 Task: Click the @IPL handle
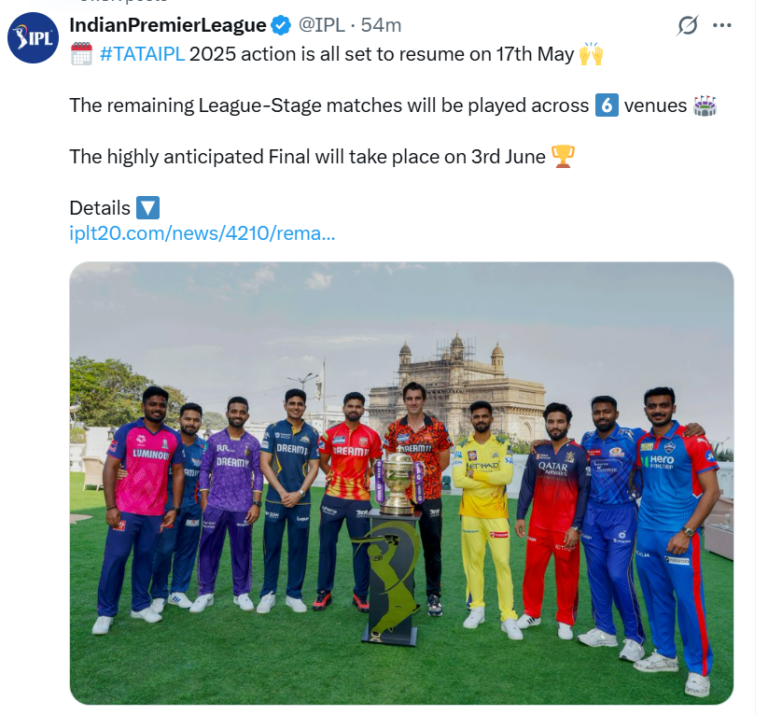(x=321, y=25)
